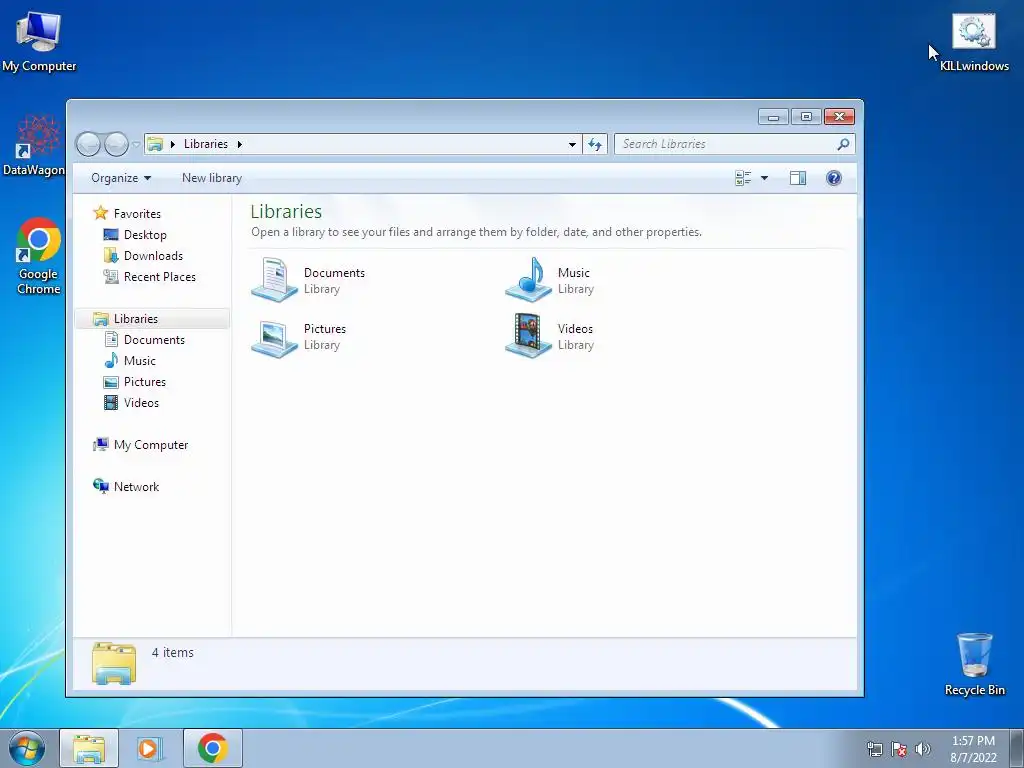Select Recycle Bin desktop icon
Viewport: 1024px width, 768px height.
click(x=974, y=664)
